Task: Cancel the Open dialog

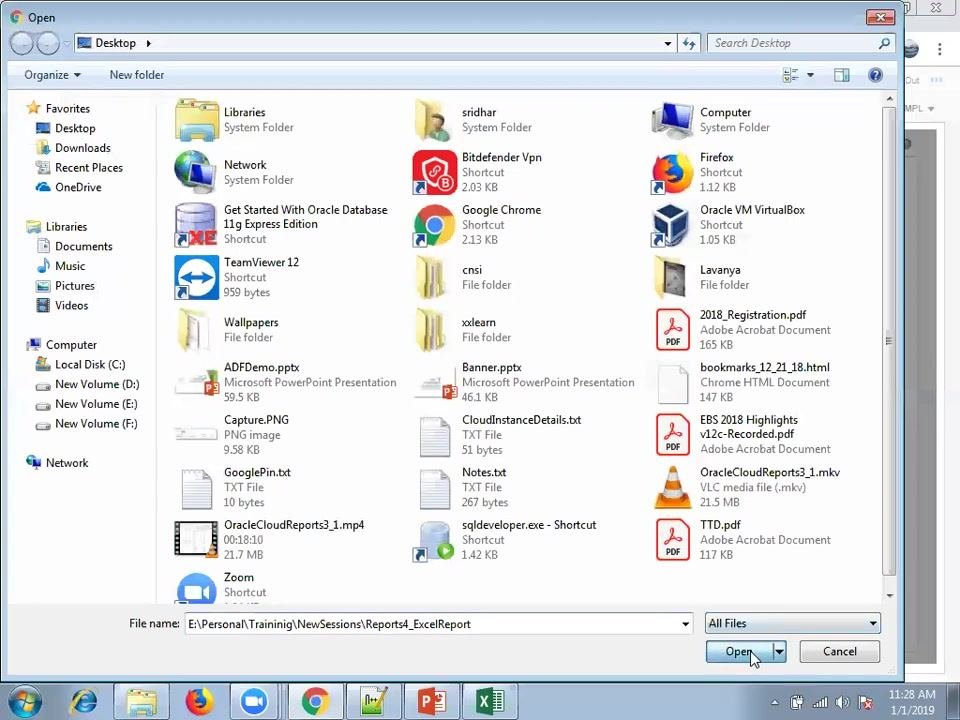Action: pyautogui.click(x=839, y=651)
